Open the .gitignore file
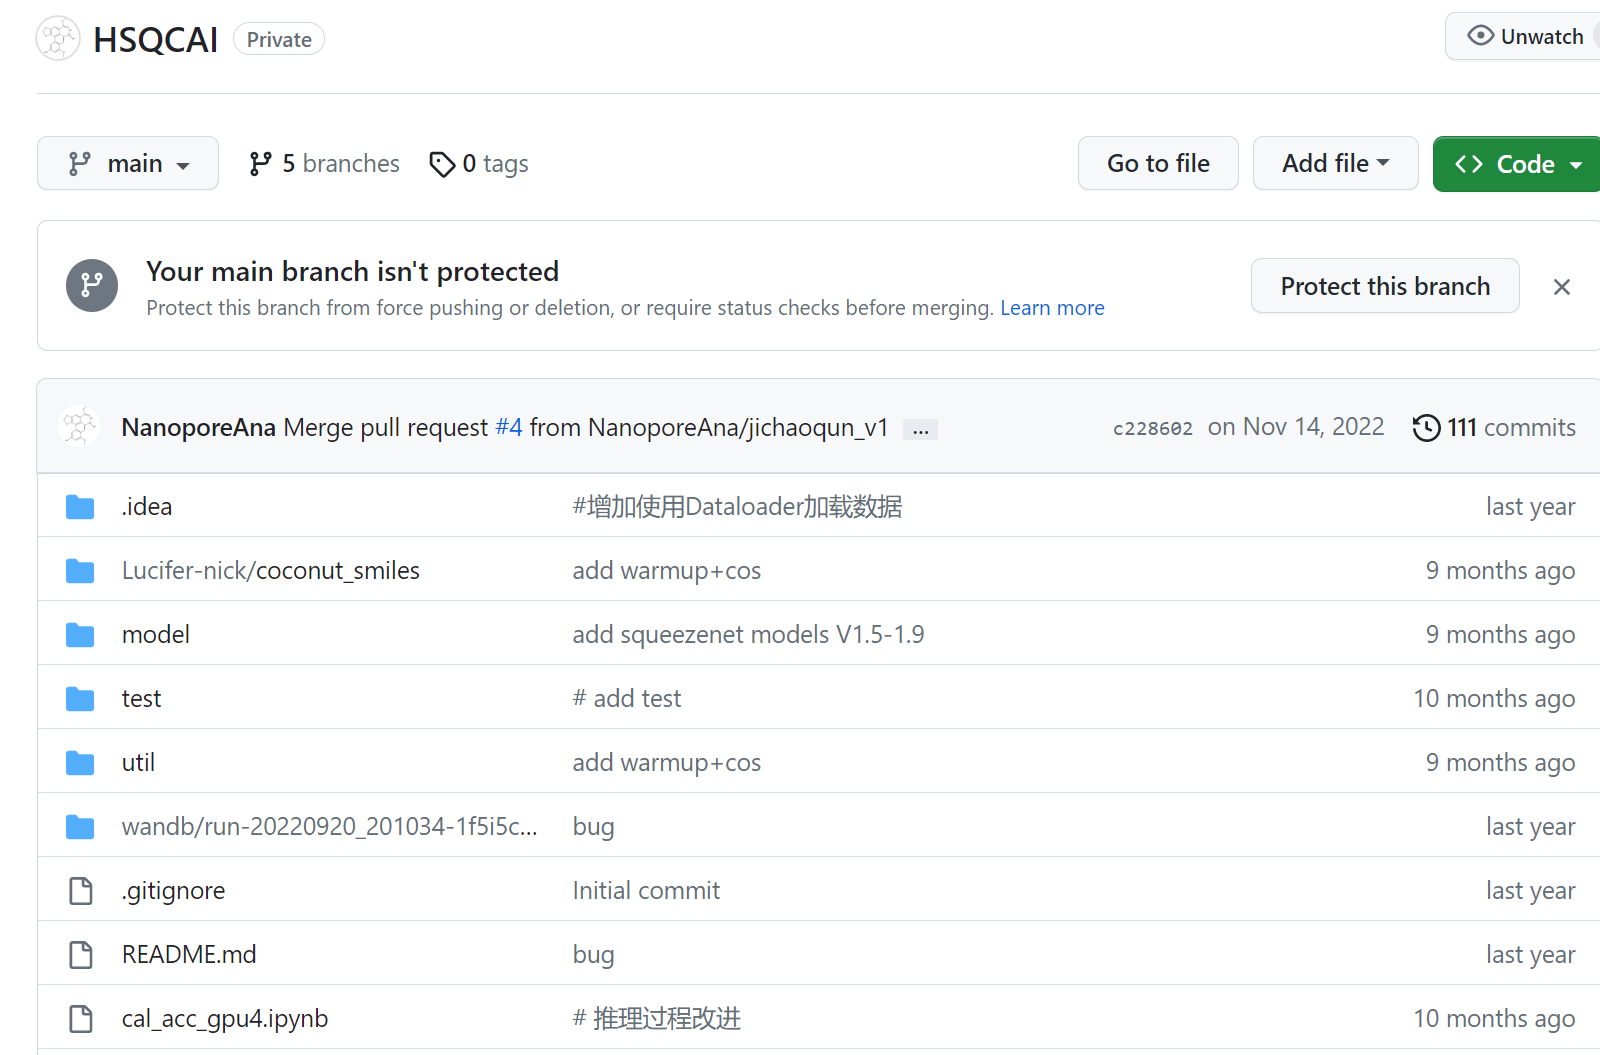This screenshot has width=1600, height=1055. (173, 891)
